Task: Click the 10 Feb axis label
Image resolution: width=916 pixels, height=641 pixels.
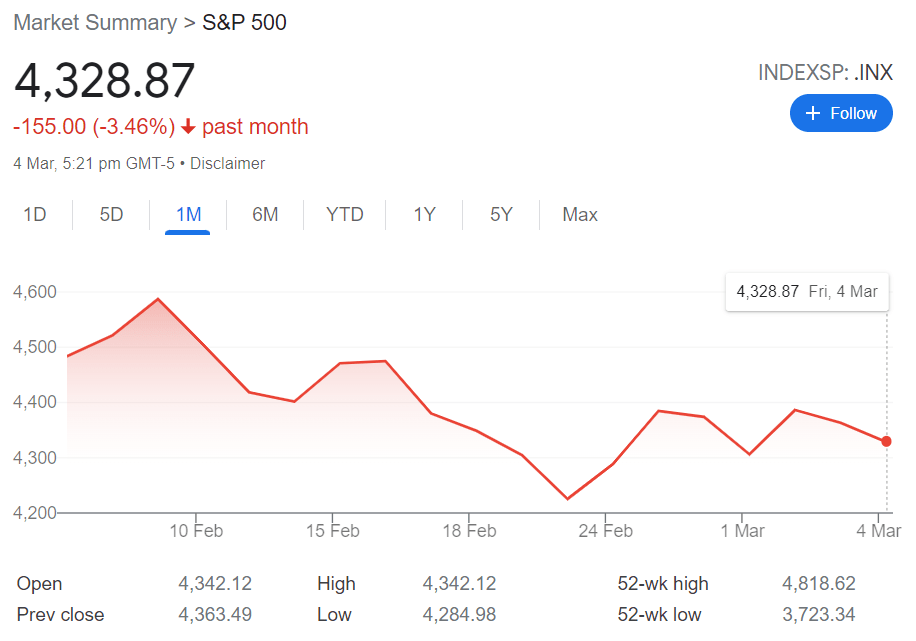Action: [x=195, y=531]
